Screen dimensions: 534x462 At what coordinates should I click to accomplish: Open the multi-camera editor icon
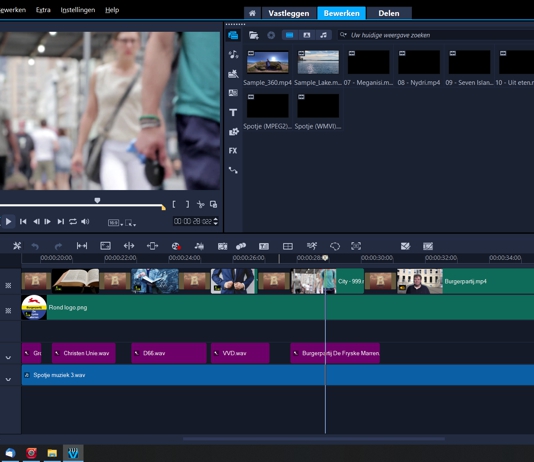coord(288,246)
